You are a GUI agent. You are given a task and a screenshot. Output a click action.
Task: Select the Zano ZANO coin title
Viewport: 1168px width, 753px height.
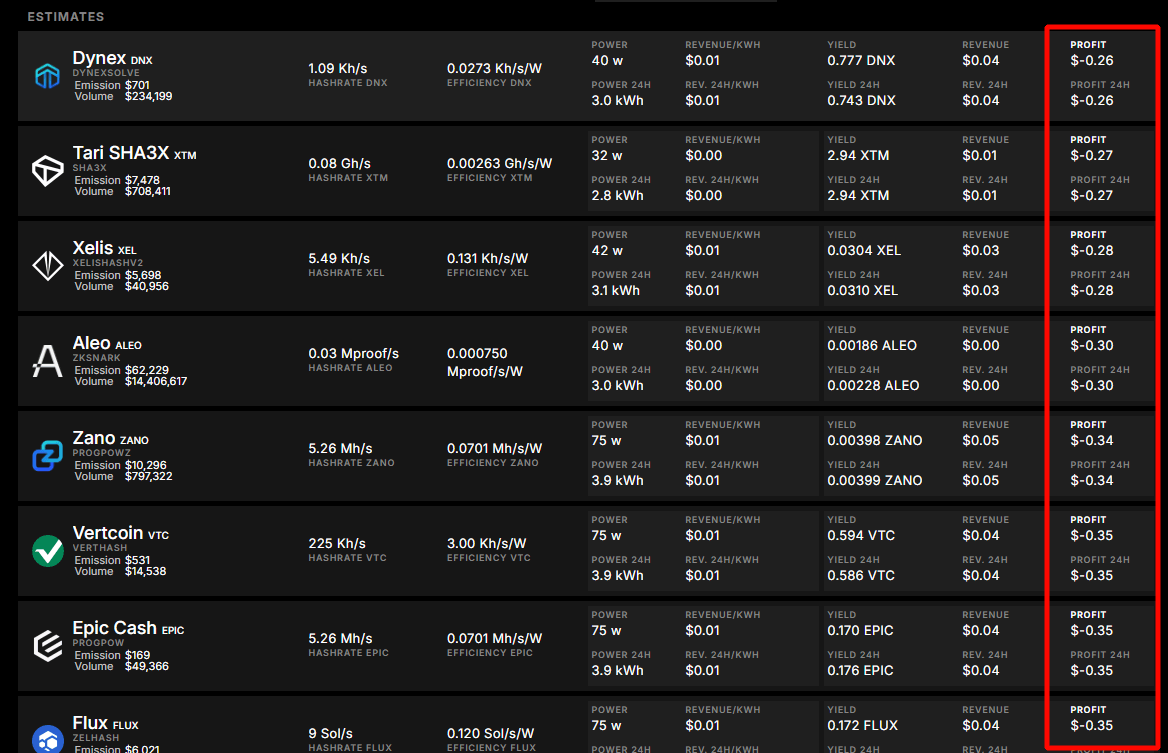click(110, 439)
